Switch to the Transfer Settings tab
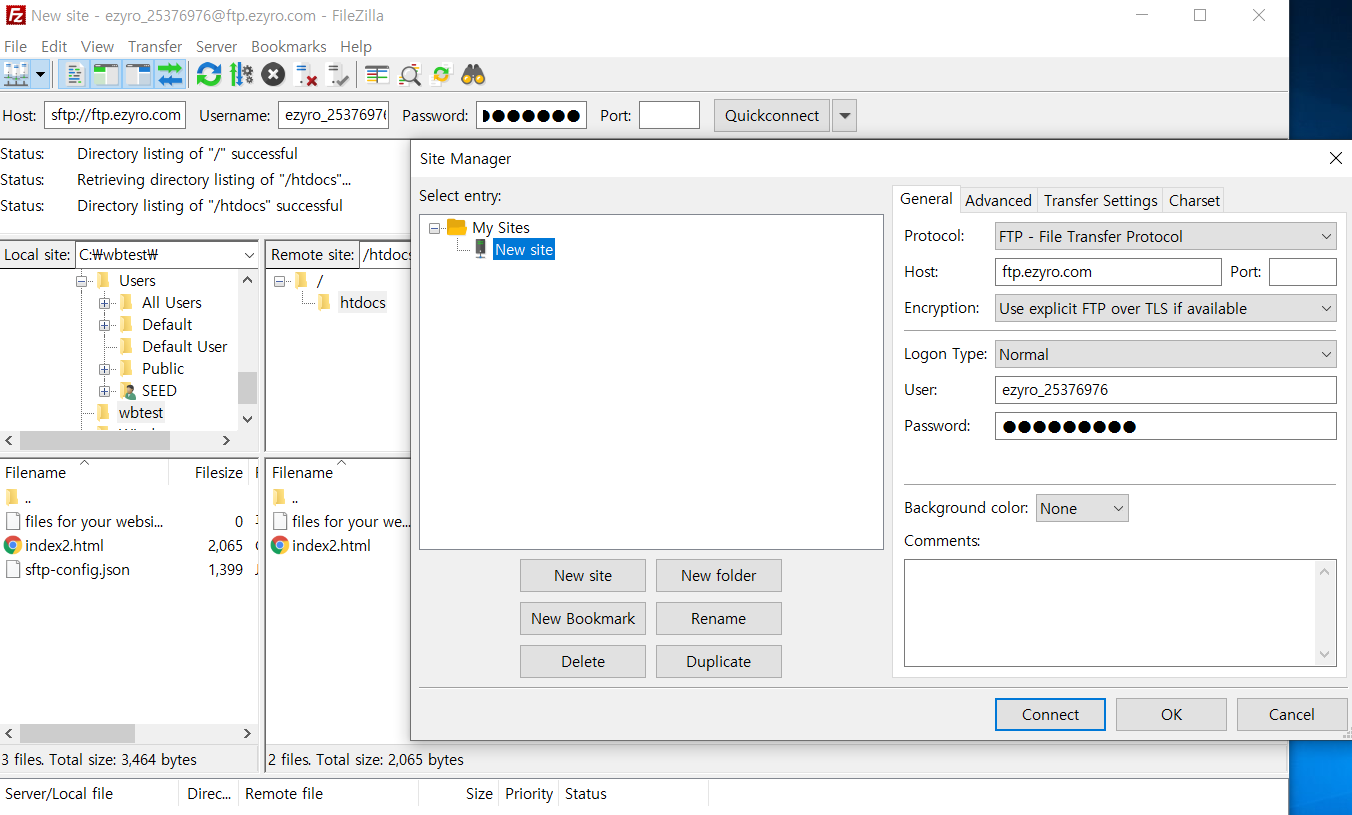This screenshot has height=815, width=1352. click(1100, 200)
